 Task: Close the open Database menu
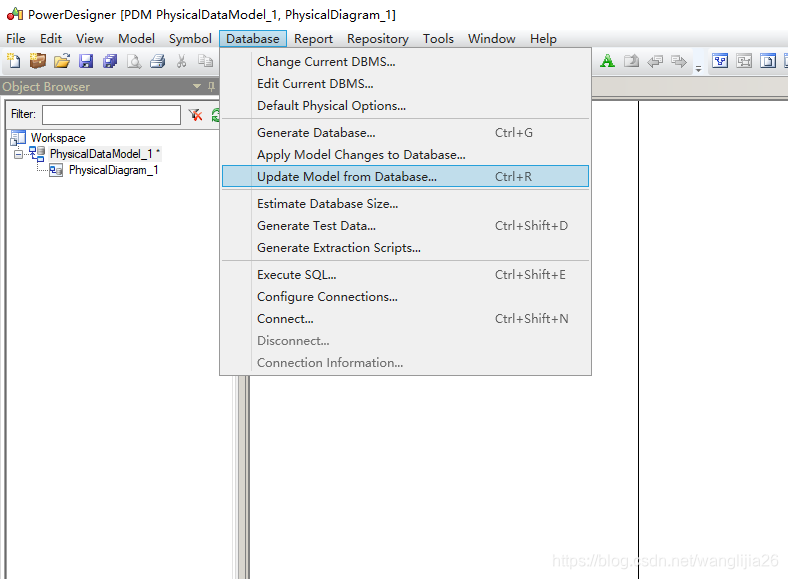click(253, 39)
